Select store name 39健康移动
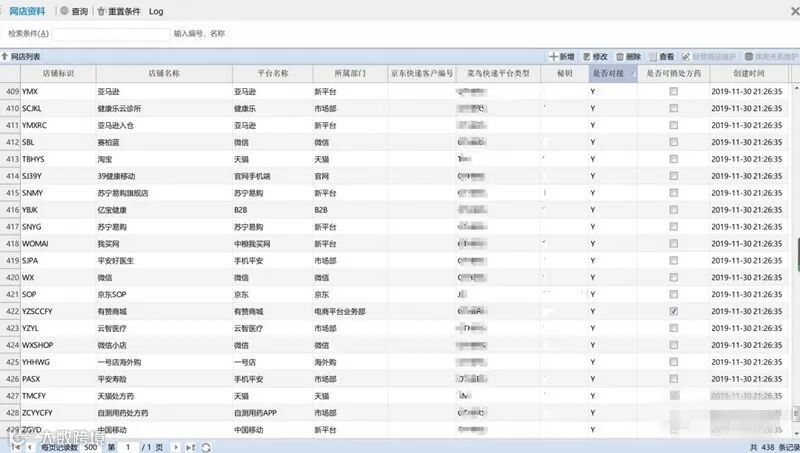Viewport: 800px width, 453px height. (x=116, y=176)
